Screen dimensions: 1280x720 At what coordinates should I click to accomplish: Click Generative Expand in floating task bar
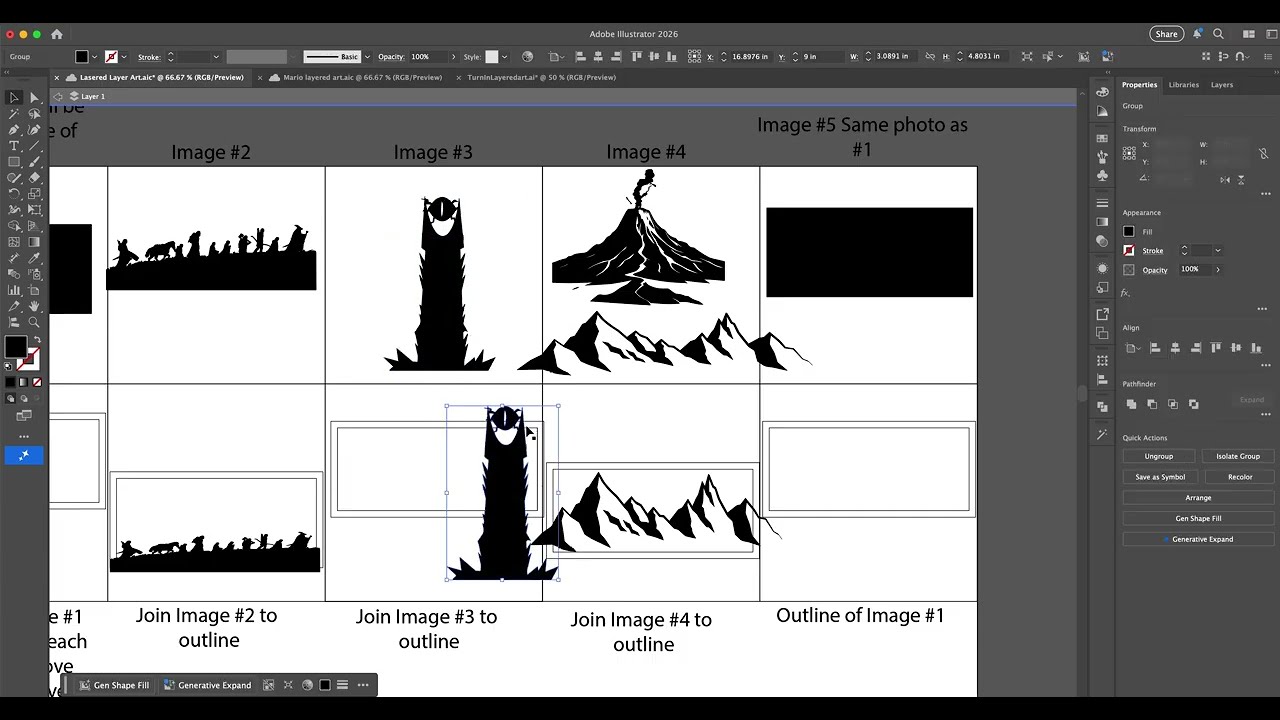pyautogui.click(x=207, y=685)
